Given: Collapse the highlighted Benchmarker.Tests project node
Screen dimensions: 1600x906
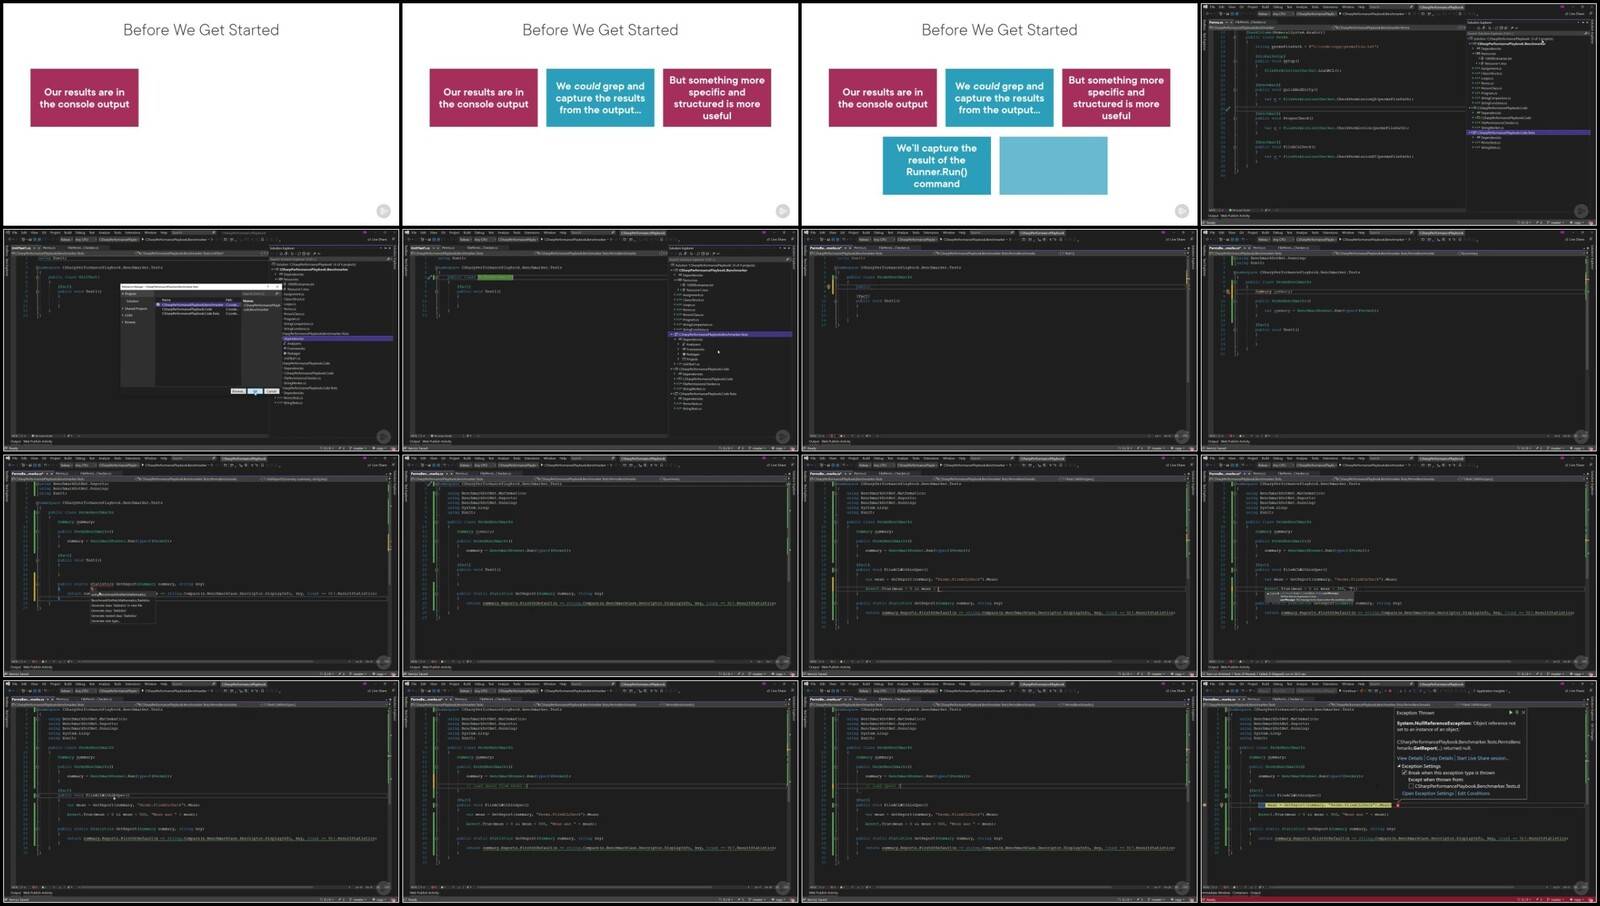Looking at the screenshot, I should click(671, 334).
